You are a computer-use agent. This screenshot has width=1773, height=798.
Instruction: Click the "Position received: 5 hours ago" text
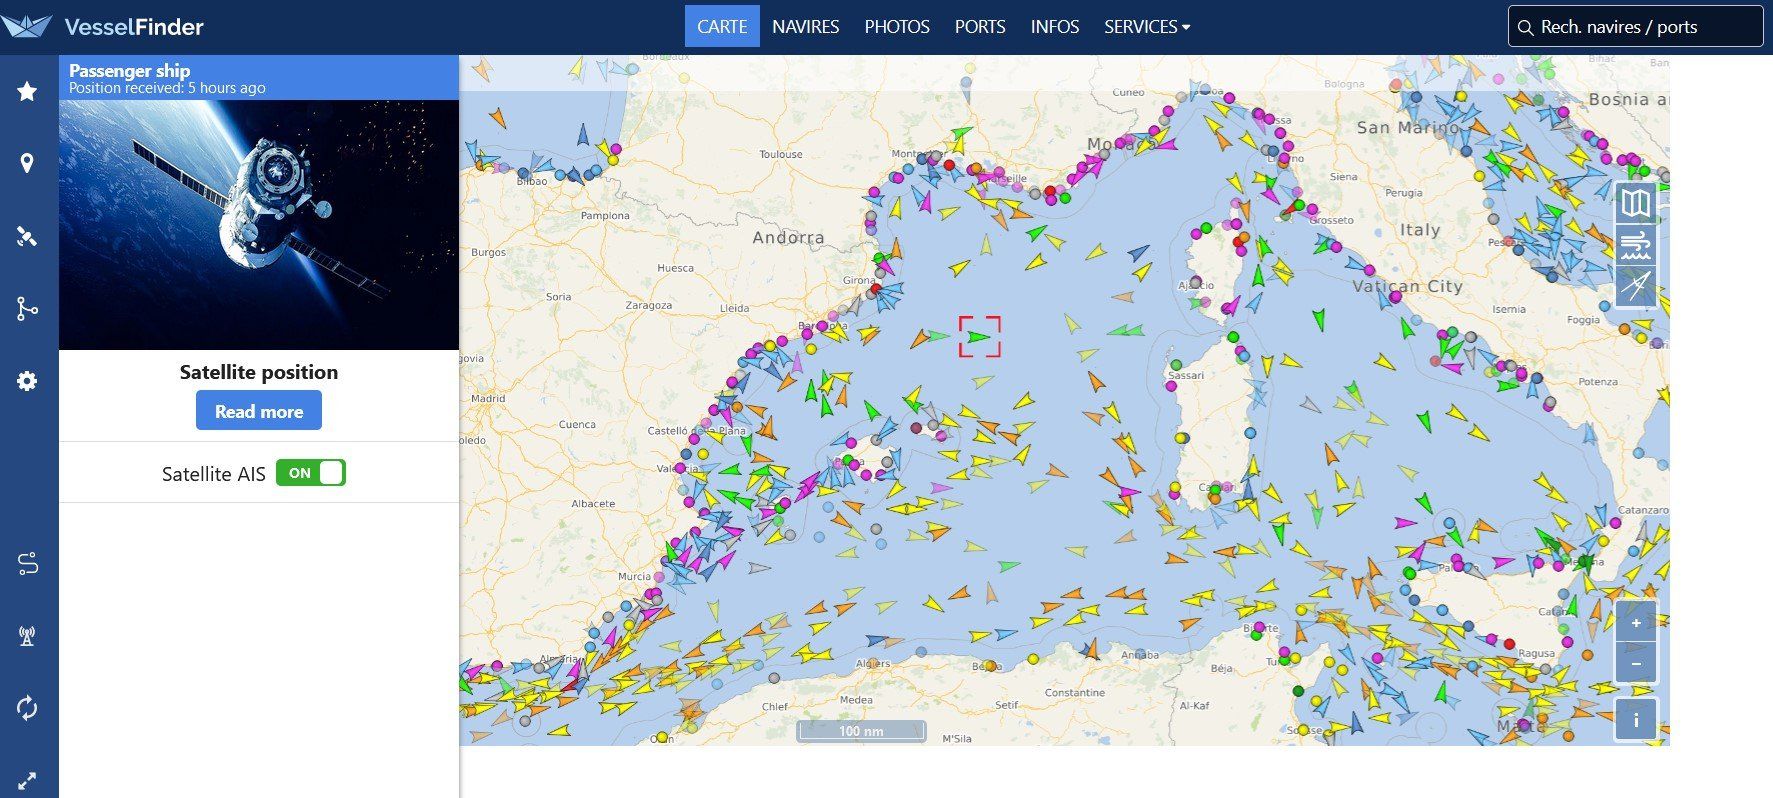click(167, 88)
